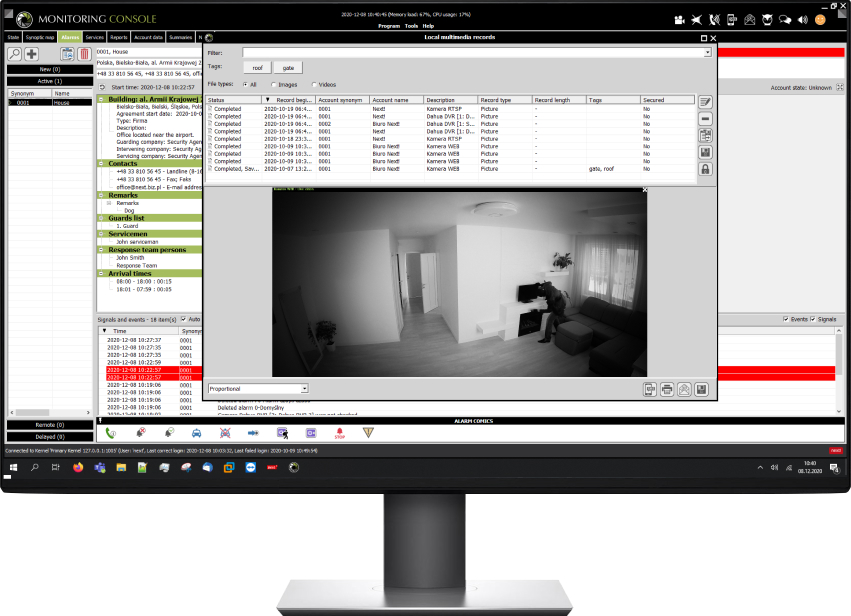Click the Active (1) alarms button
This screenshot has height=616, width=851.
50,81
